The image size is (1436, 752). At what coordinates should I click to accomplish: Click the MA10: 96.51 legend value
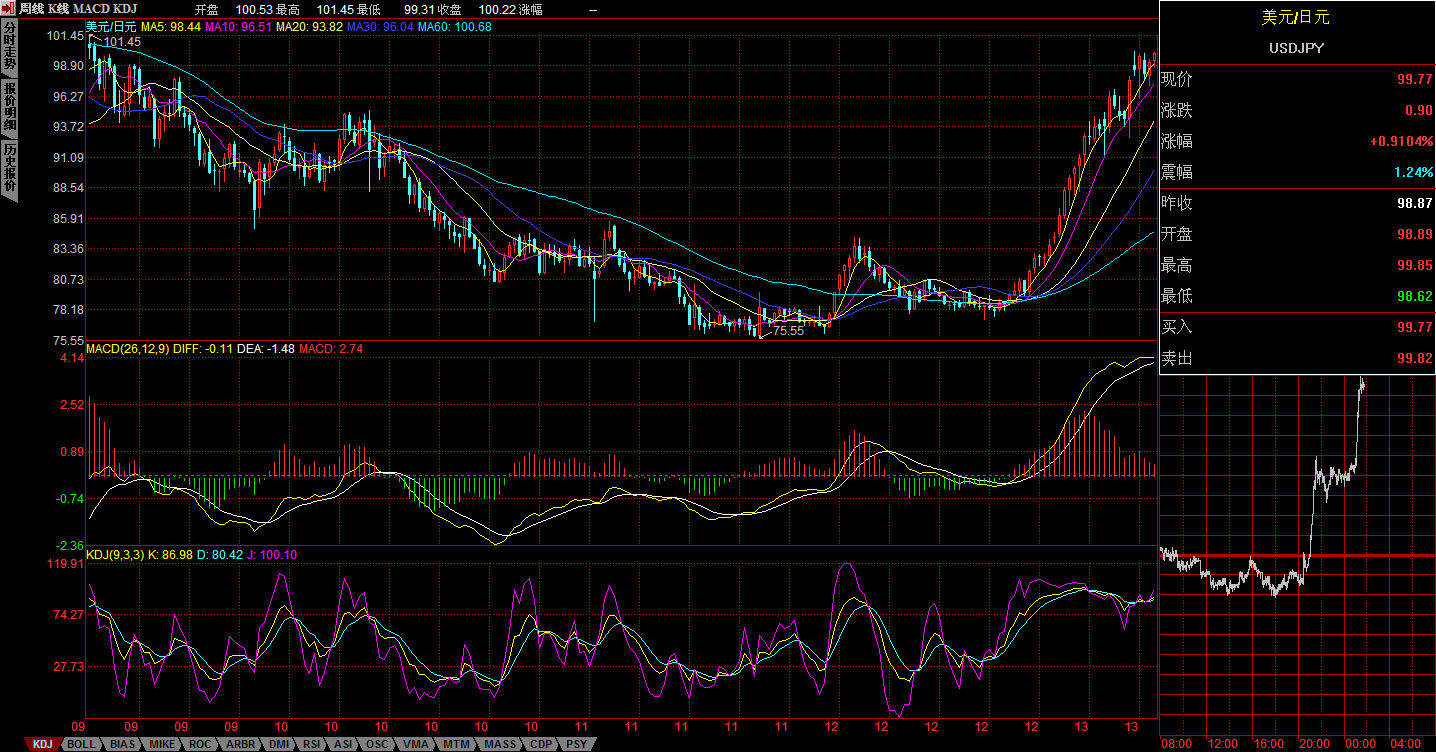point(238,26)
